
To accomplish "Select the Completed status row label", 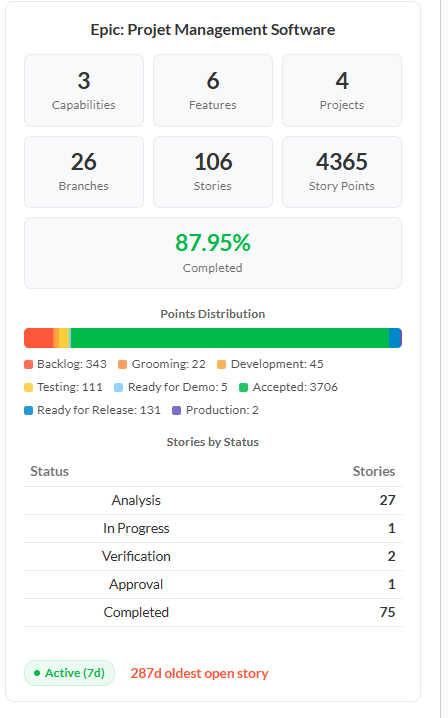I will click(x=136, y=612).
